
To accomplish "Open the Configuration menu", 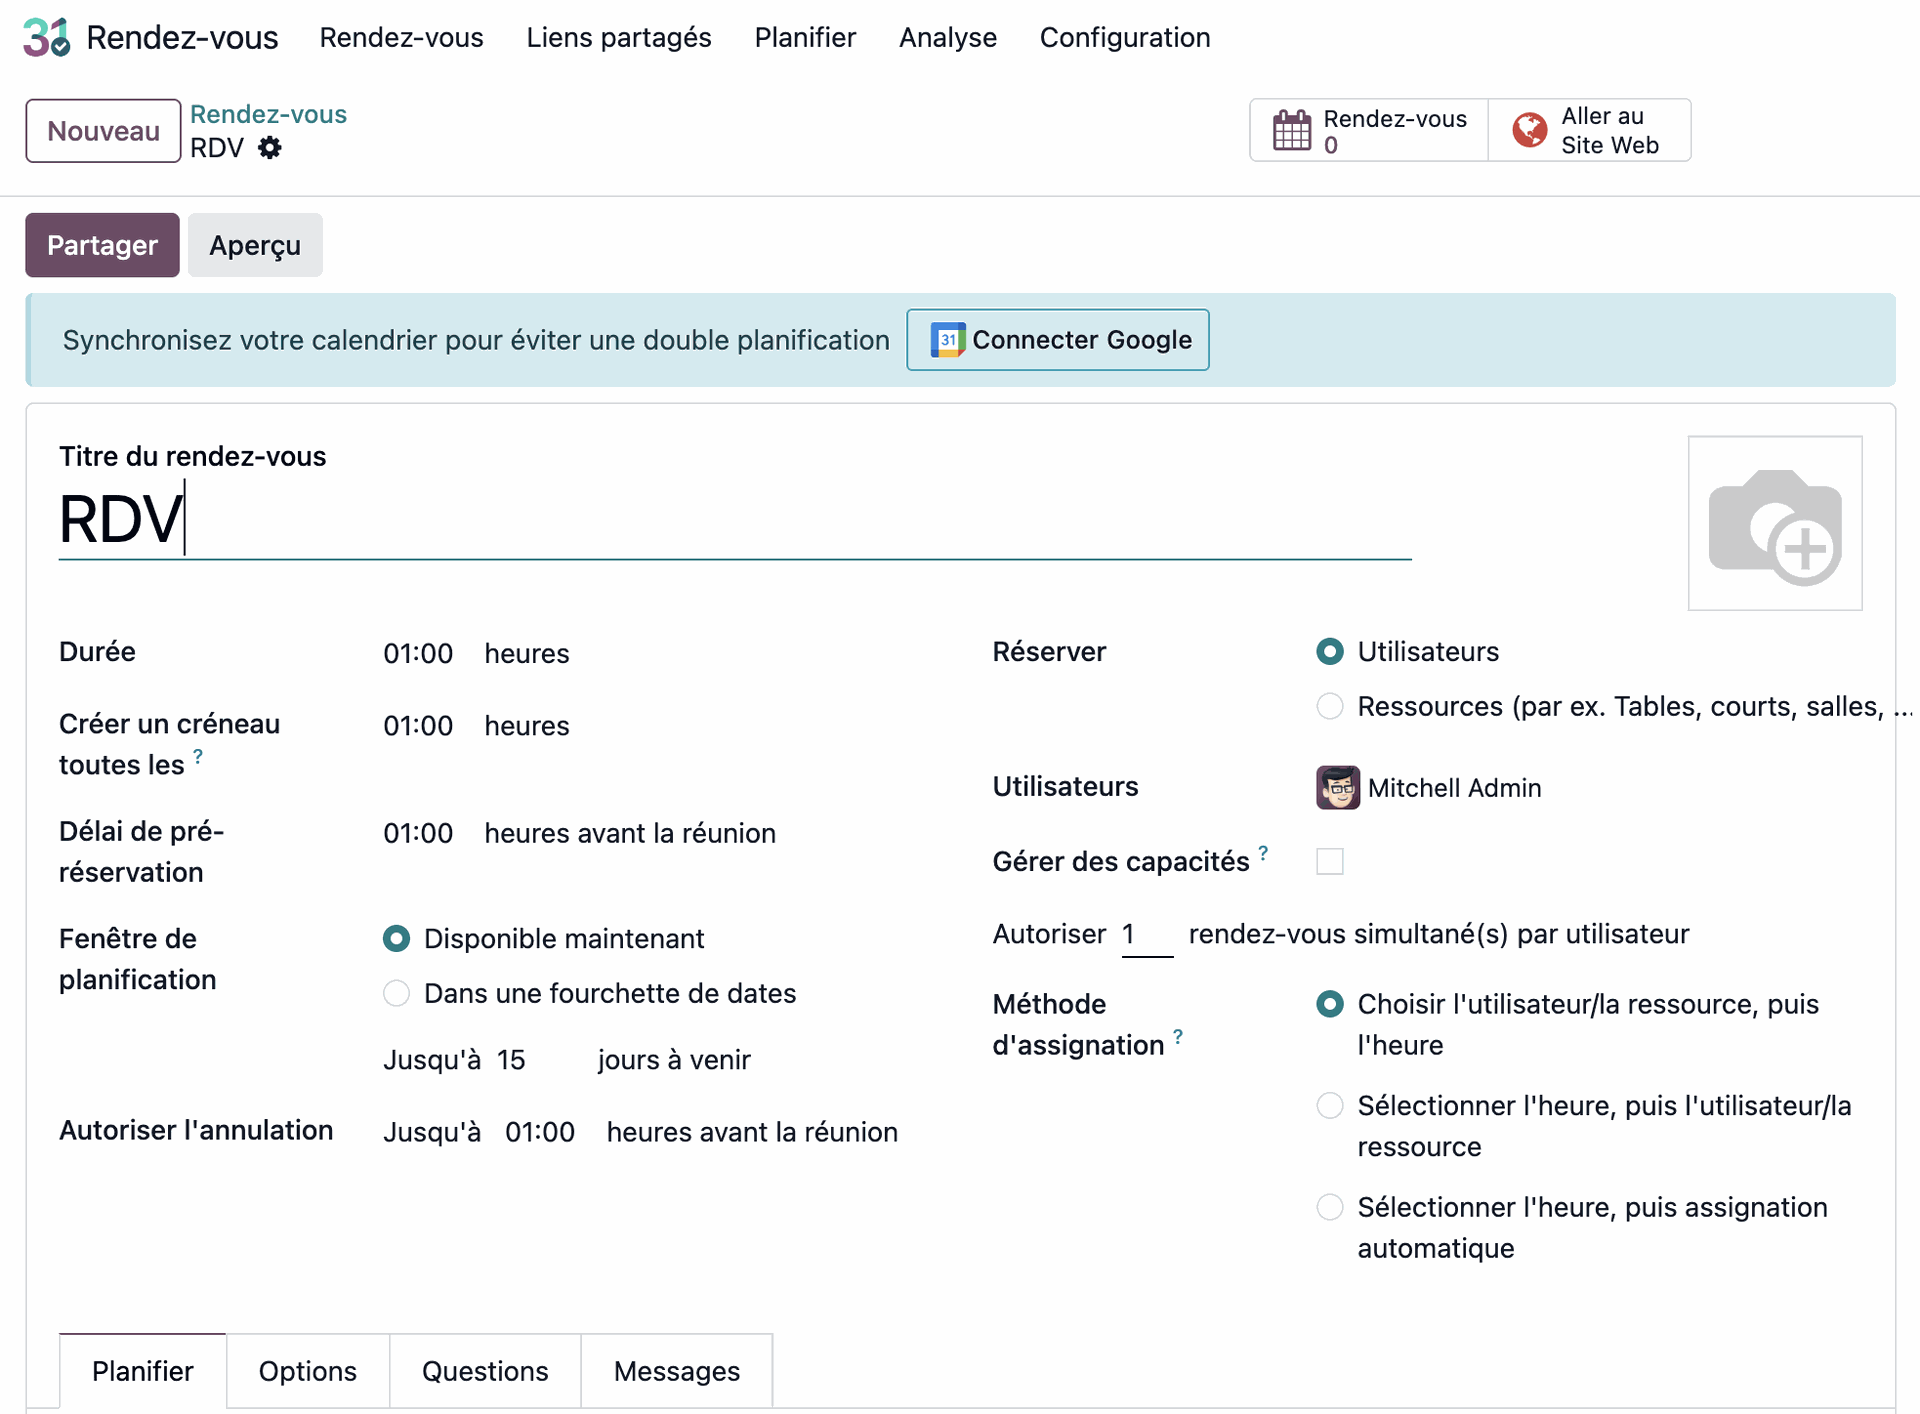I will [x=1124, y=37].
